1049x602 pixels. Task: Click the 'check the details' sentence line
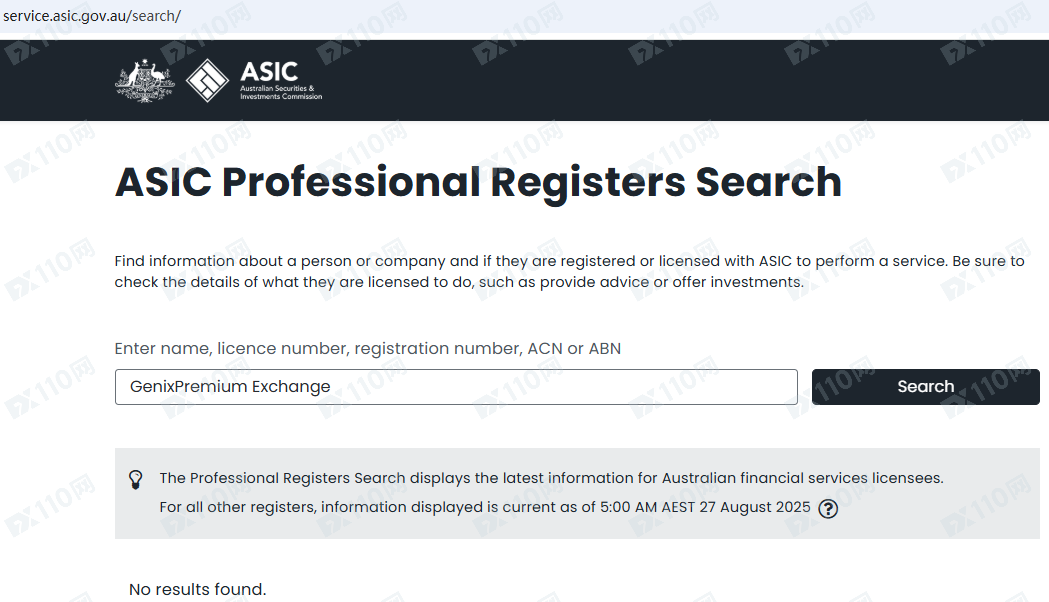pos(459,282)
